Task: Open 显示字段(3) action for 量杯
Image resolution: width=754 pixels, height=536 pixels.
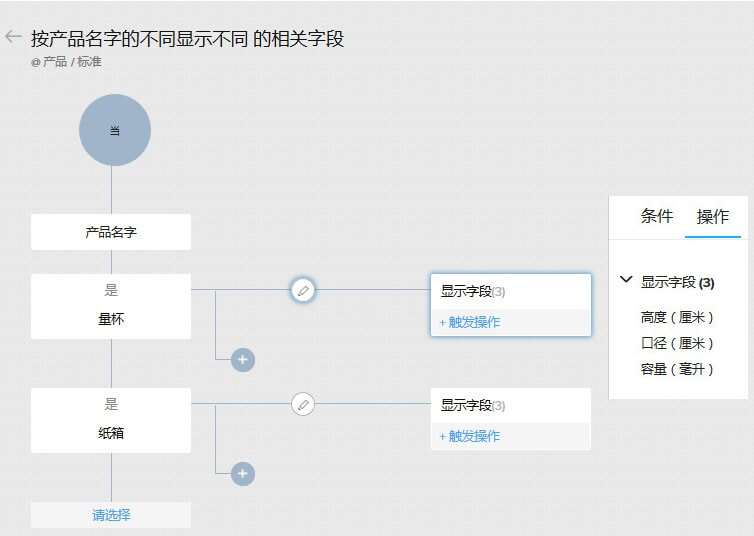Action: pyautogui.click(x=473, y=291)
